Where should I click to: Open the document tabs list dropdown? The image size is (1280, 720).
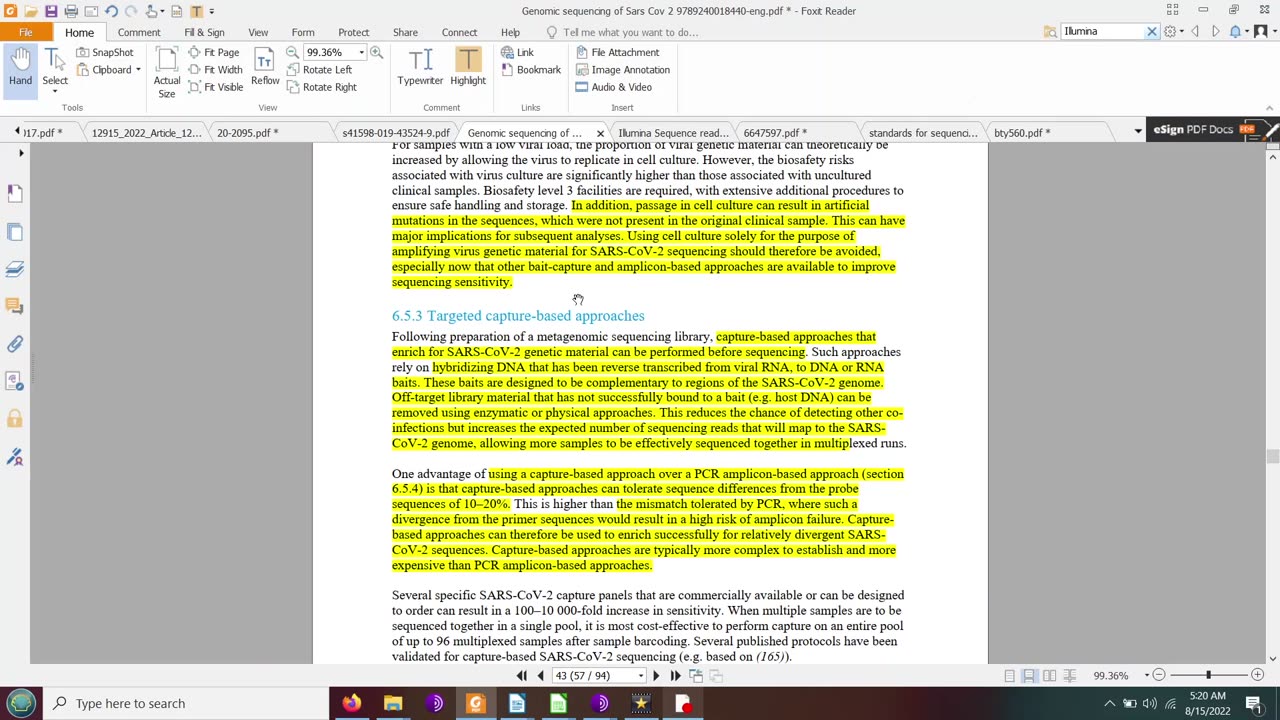(x=1137, y=132)
